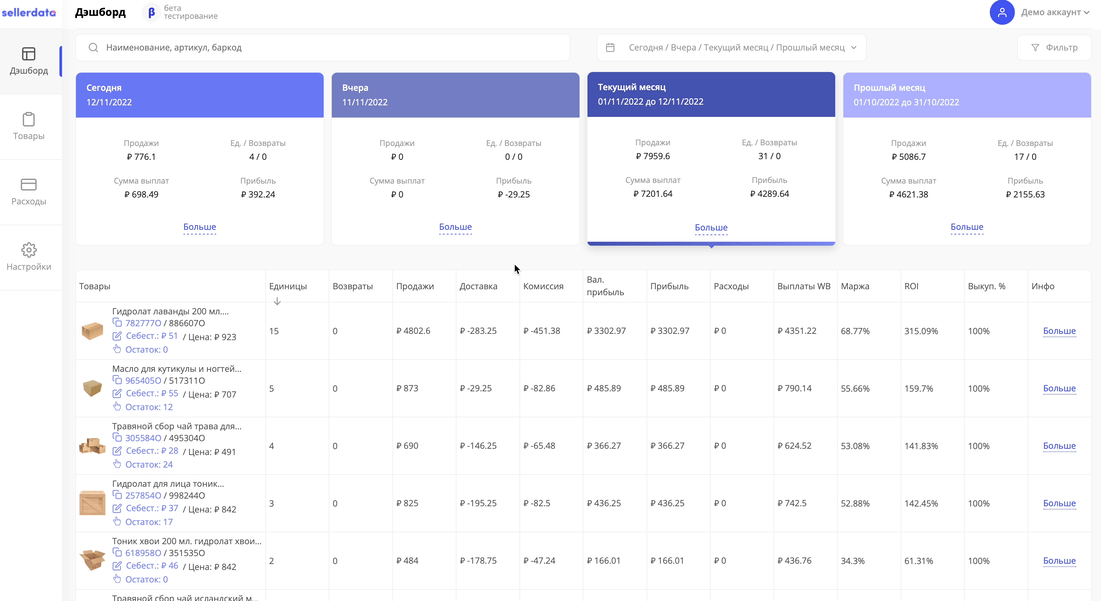Image resolution: width=1101 pixels, height=601 pixels.
Task: Open the Дэшборд sidebar section
Action: 29,61
